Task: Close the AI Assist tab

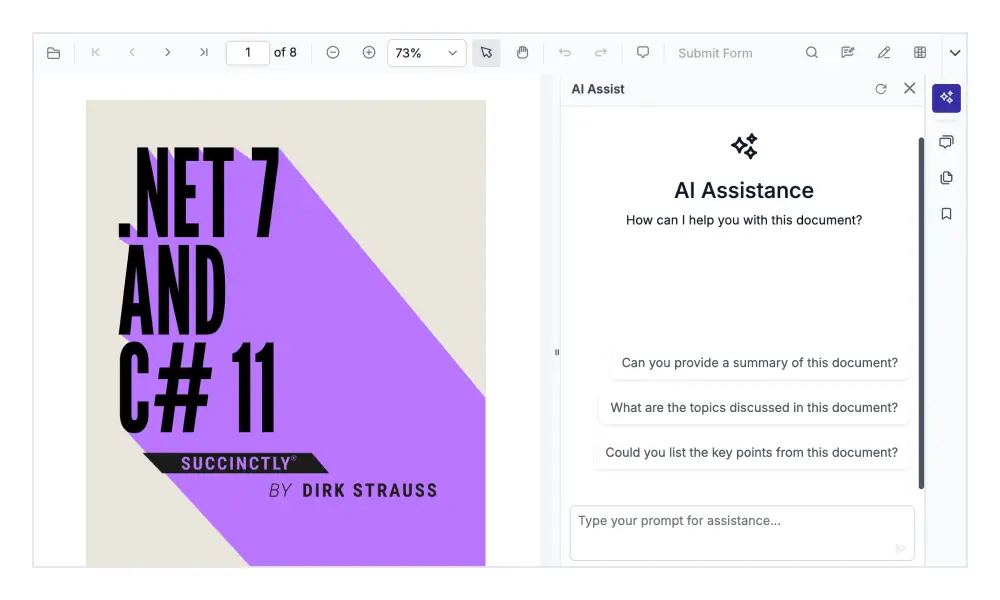Action: (x=909, y=88)
